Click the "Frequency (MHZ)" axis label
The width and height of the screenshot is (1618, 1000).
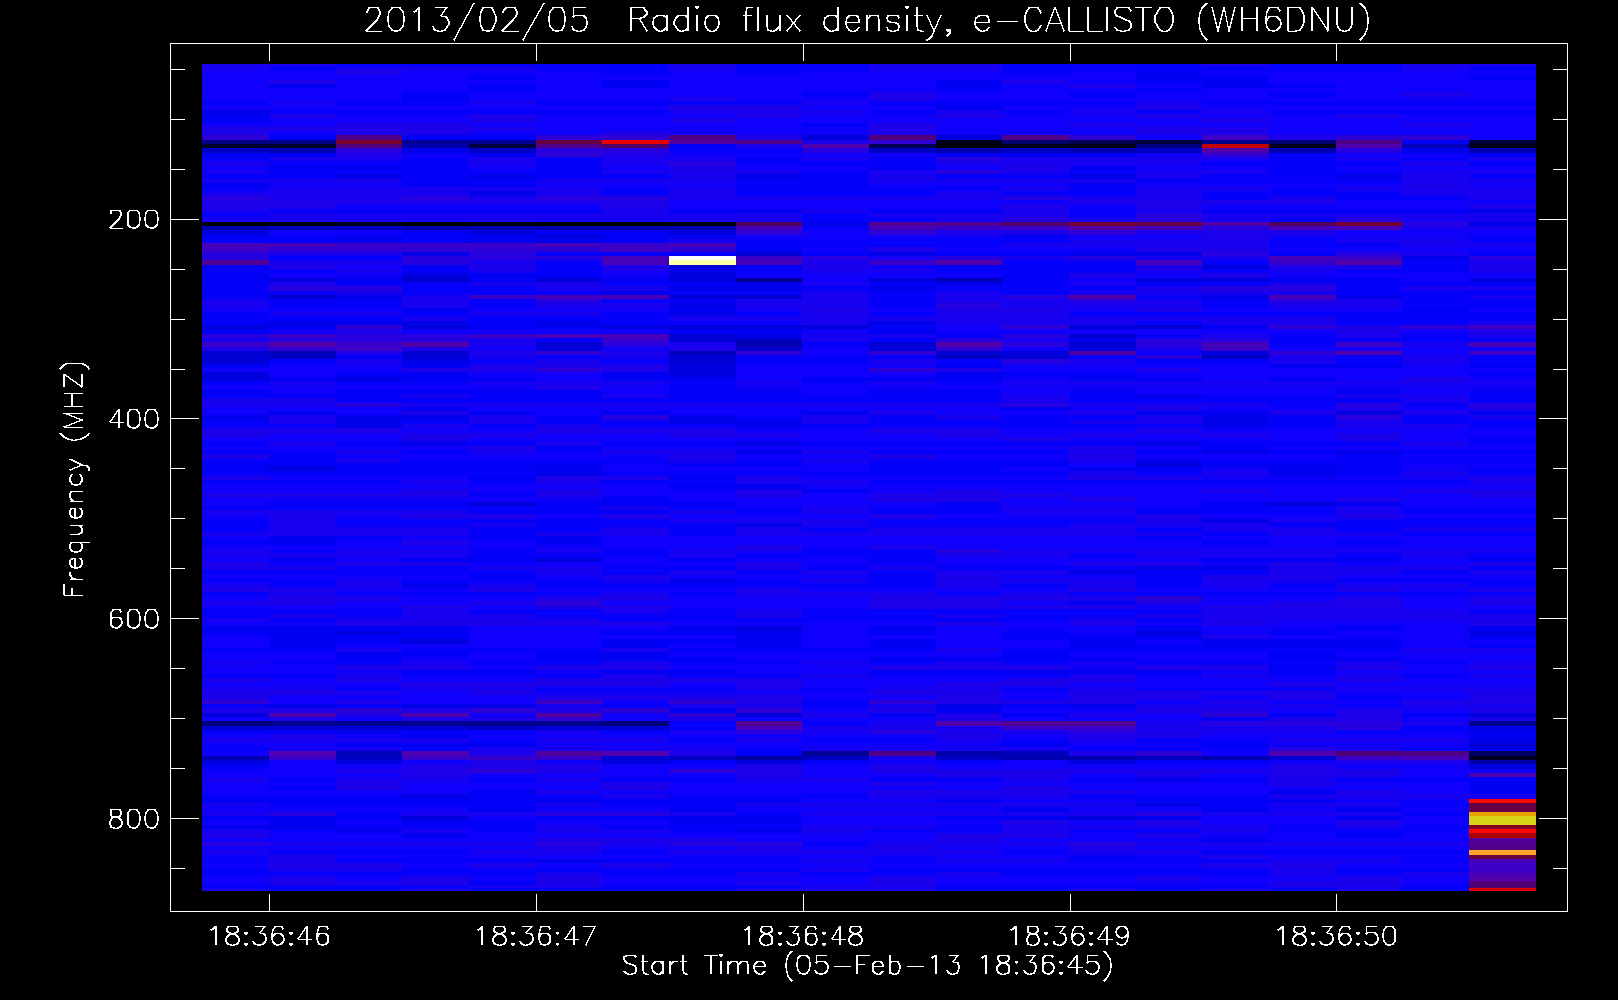tap(74, 480)
